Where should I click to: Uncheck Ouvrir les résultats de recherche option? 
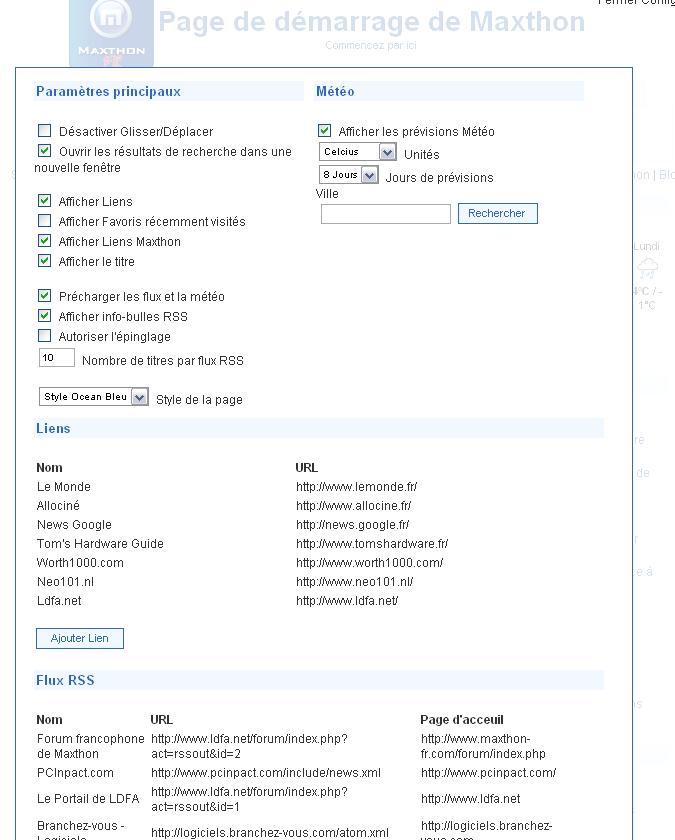coord(44,151)
